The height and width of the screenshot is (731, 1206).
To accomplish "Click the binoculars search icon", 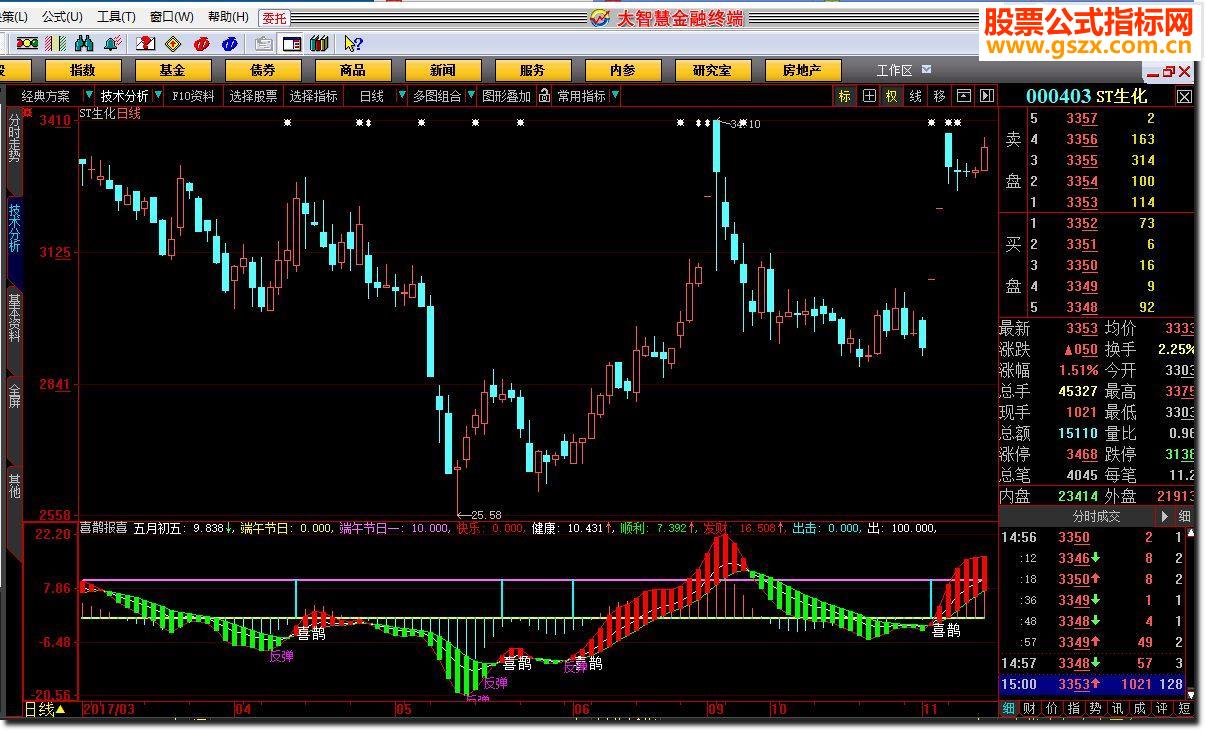I will coord(85,43).
